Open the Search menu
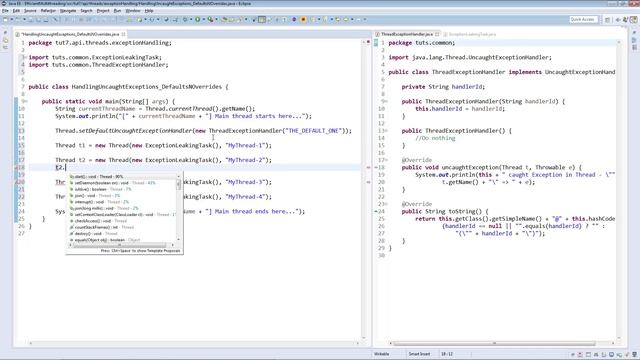The height and width of the screenshot is (360, 640). (86, 11)
